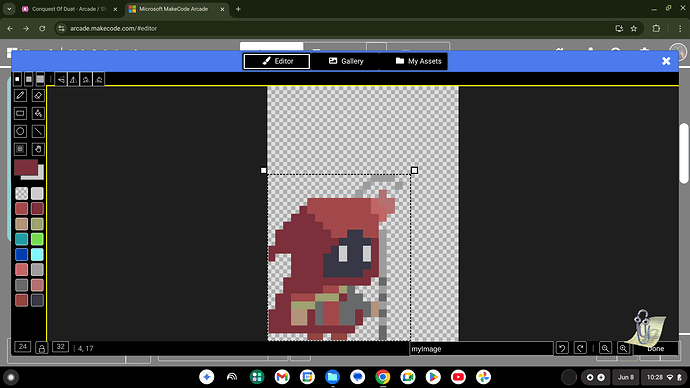Open the Chrome extensions menu
Image resolution: width=690 pixels, height=388 pixels.
point(656,29)
